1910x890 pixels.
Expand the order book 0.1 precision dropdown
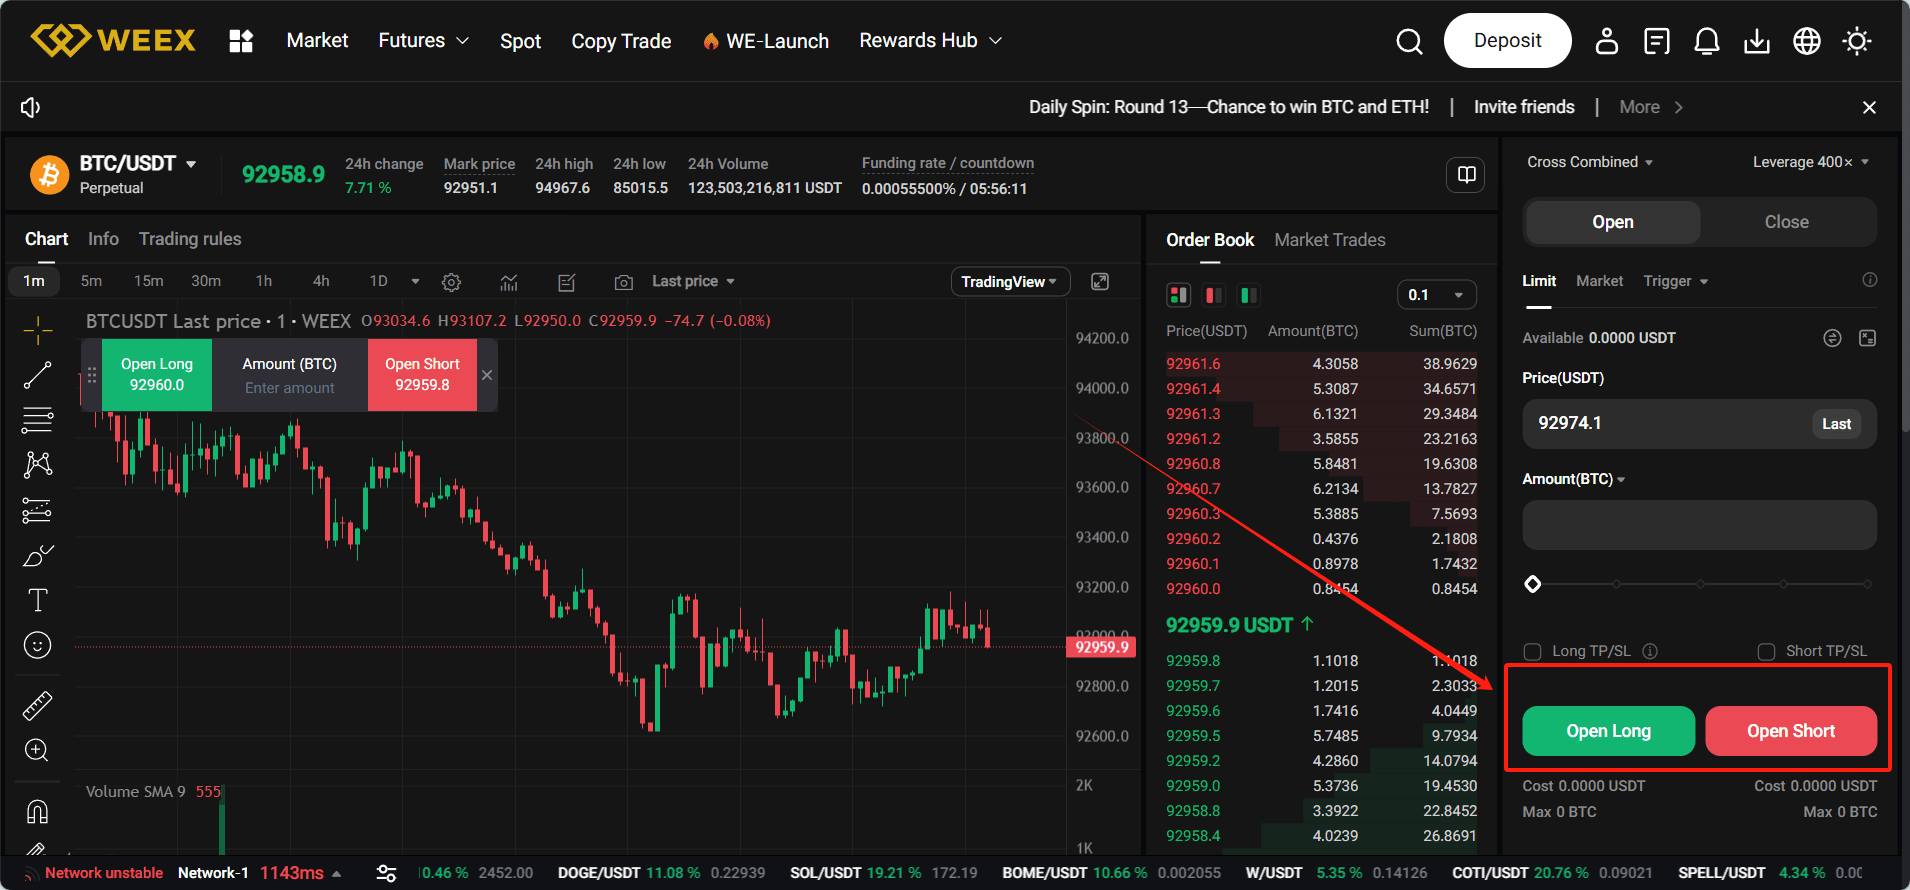1436,295
